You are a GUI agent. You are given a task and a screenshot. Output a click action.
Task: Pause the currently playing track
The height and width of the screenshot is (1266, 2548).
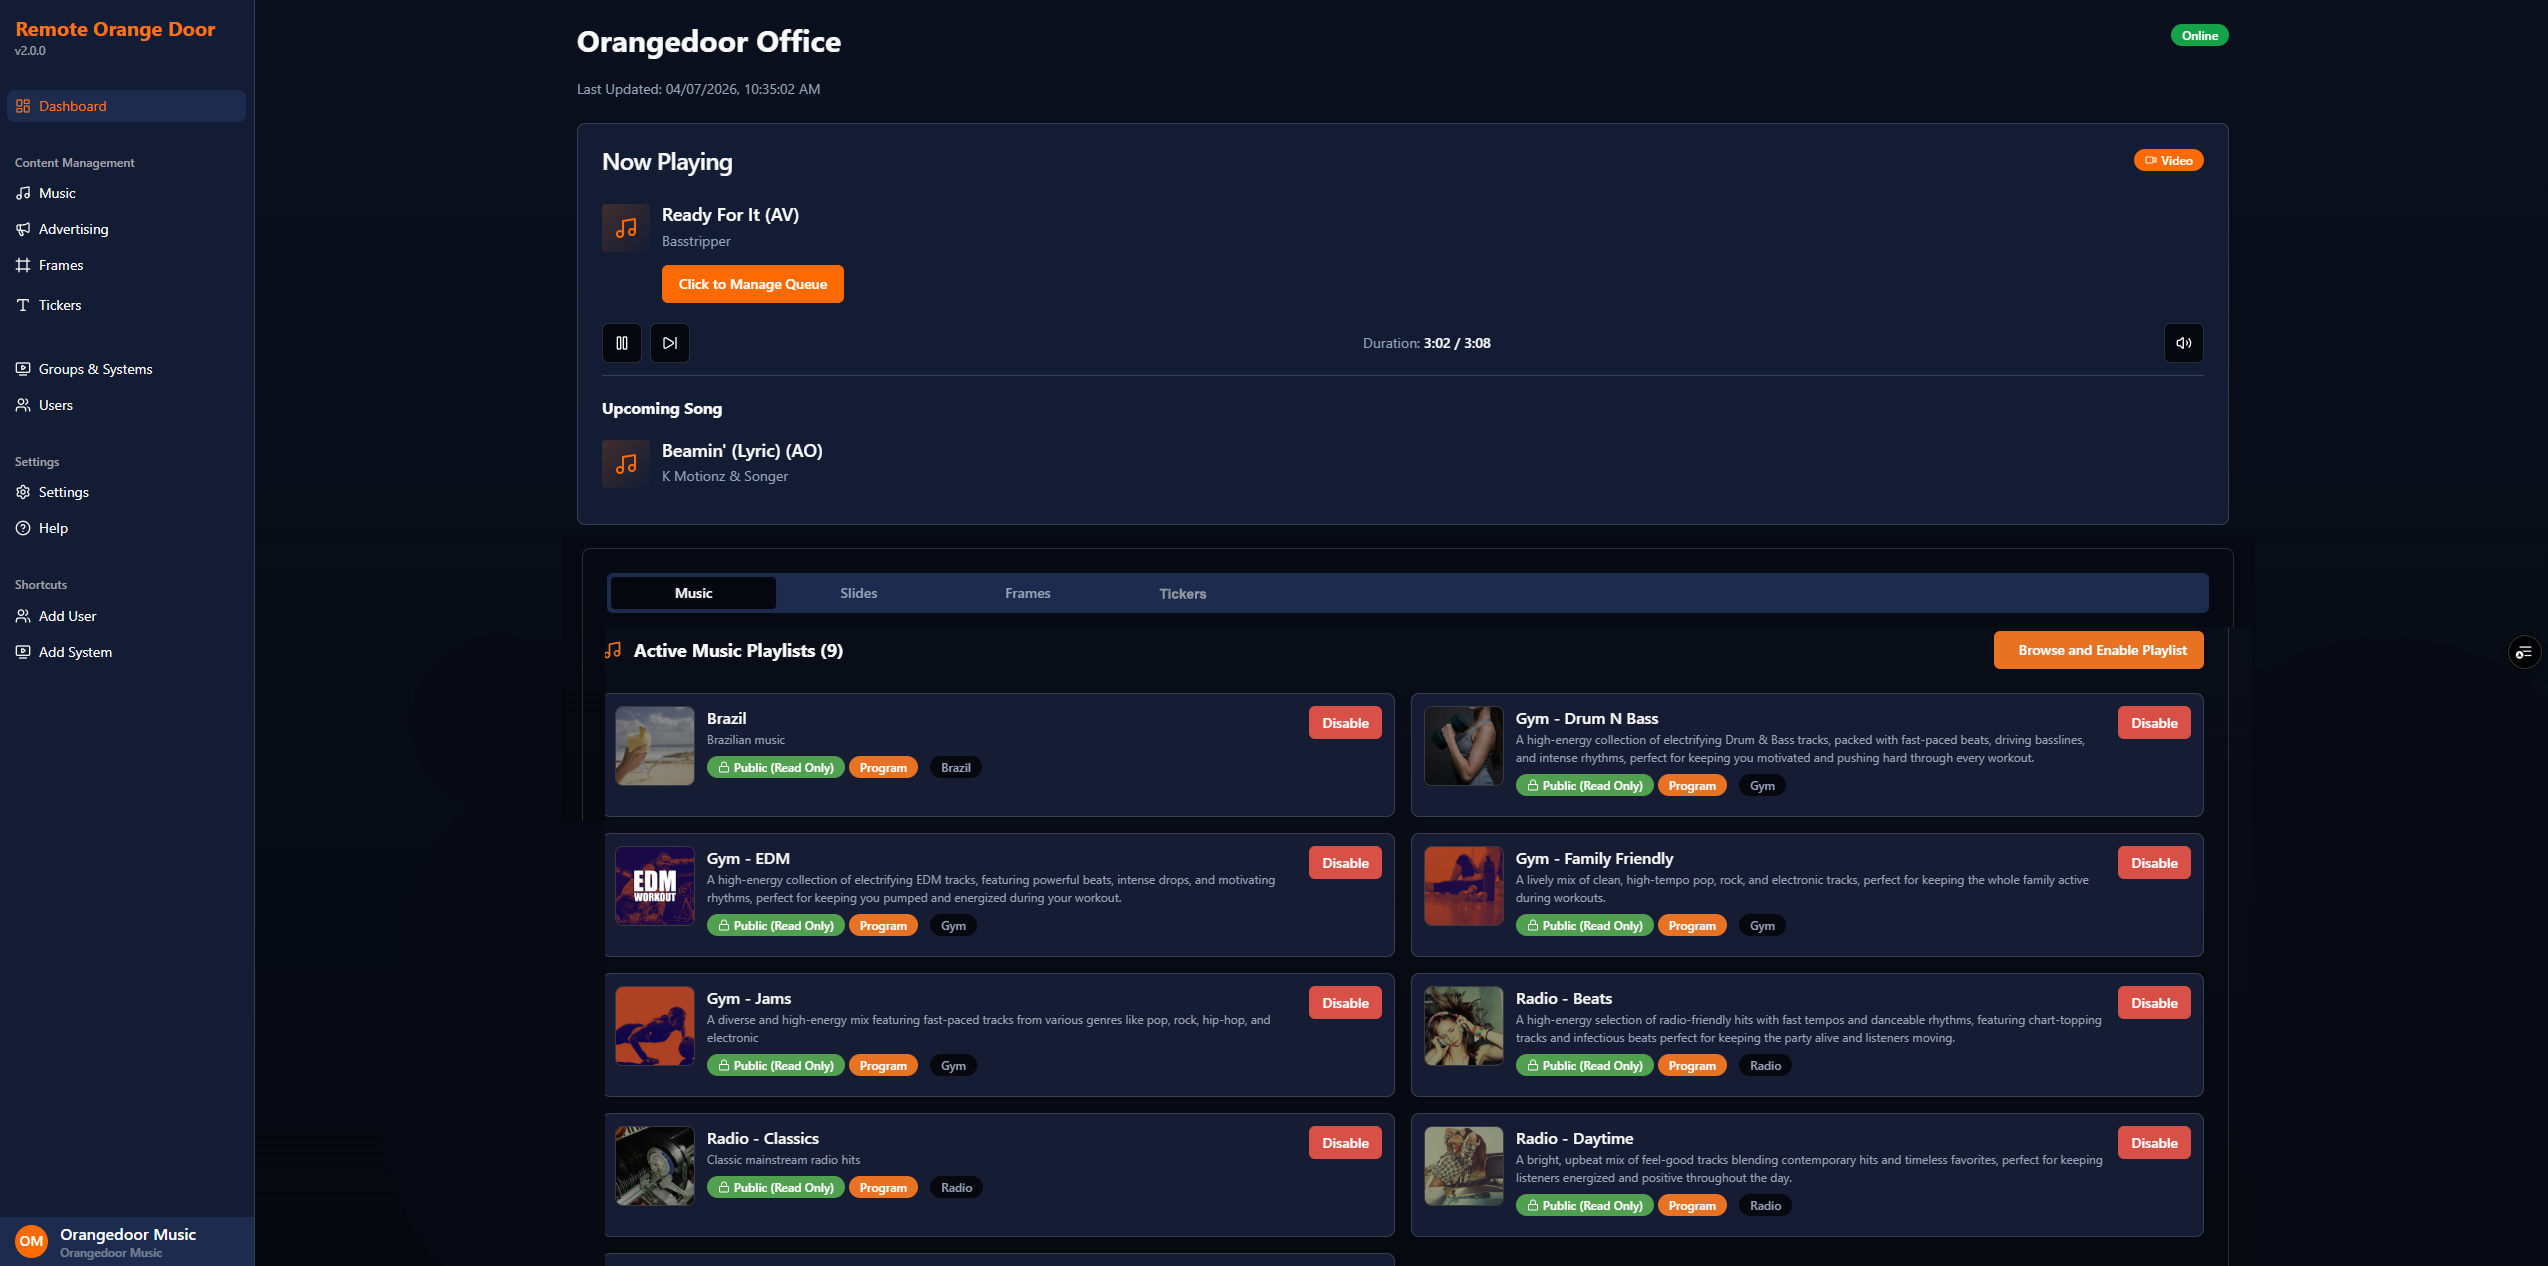[x=621, y=343]
